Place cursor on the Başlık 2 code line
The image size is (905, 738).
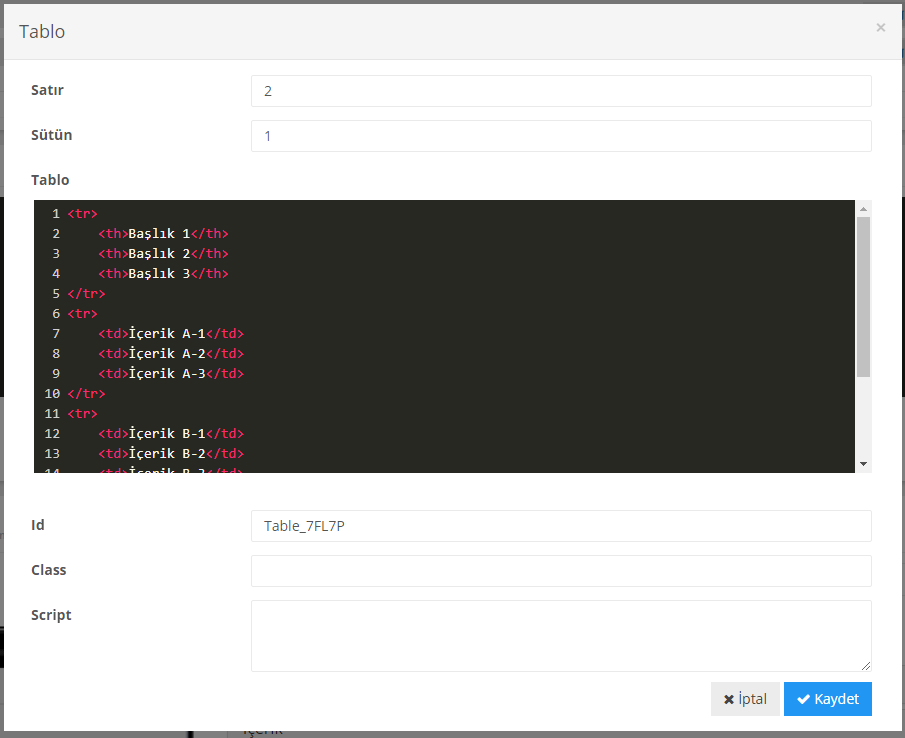pos(163,254)
